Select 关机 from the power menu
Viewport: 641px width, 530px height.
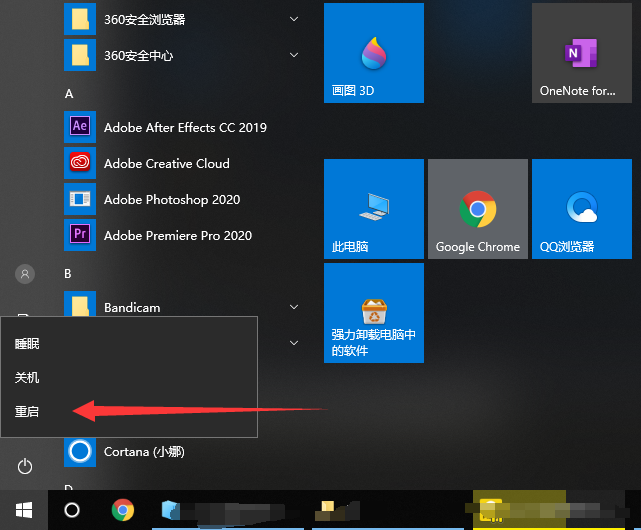27,378
